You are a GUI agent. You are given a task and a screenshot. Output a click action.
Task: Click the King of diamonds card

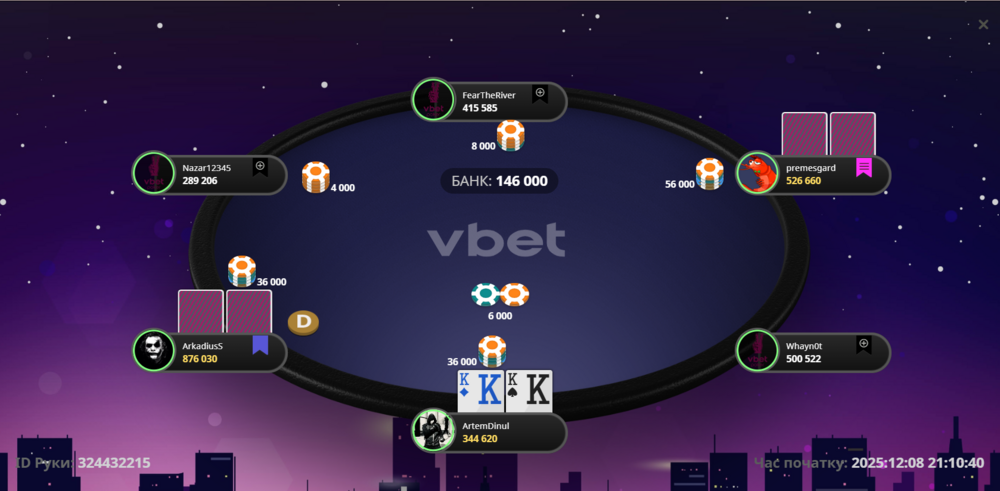click(481, 391)
